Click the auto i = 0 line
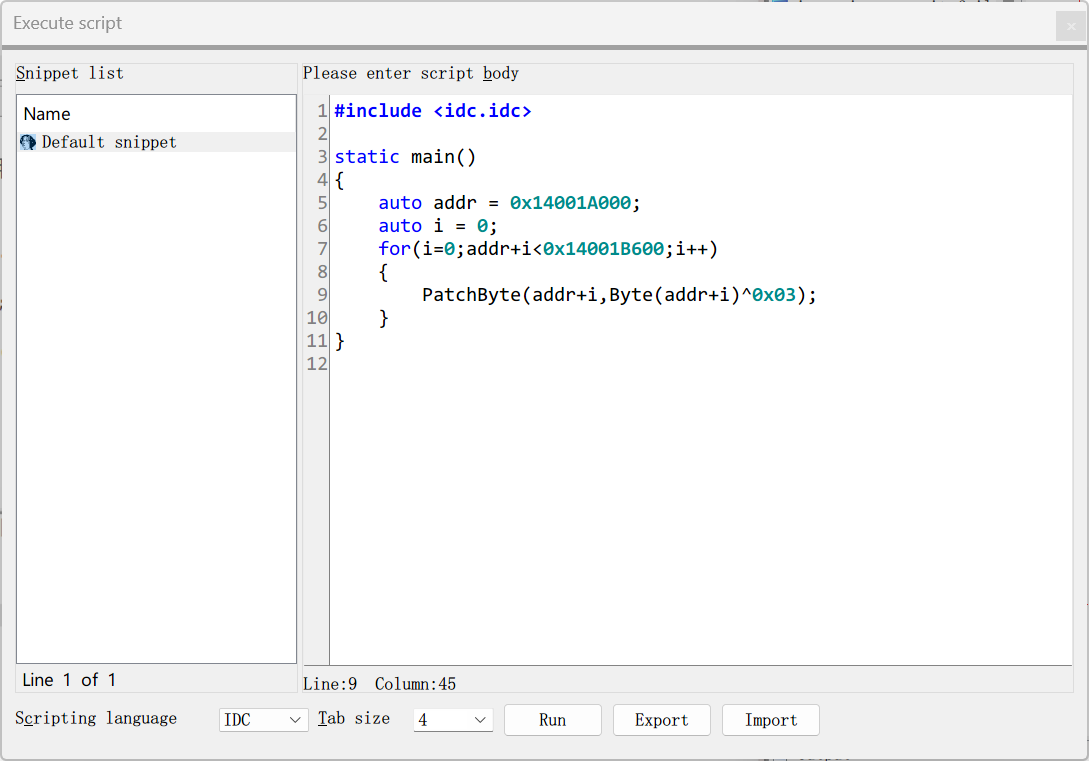This screenshot has width=1089, height=761. coord(438,226)
